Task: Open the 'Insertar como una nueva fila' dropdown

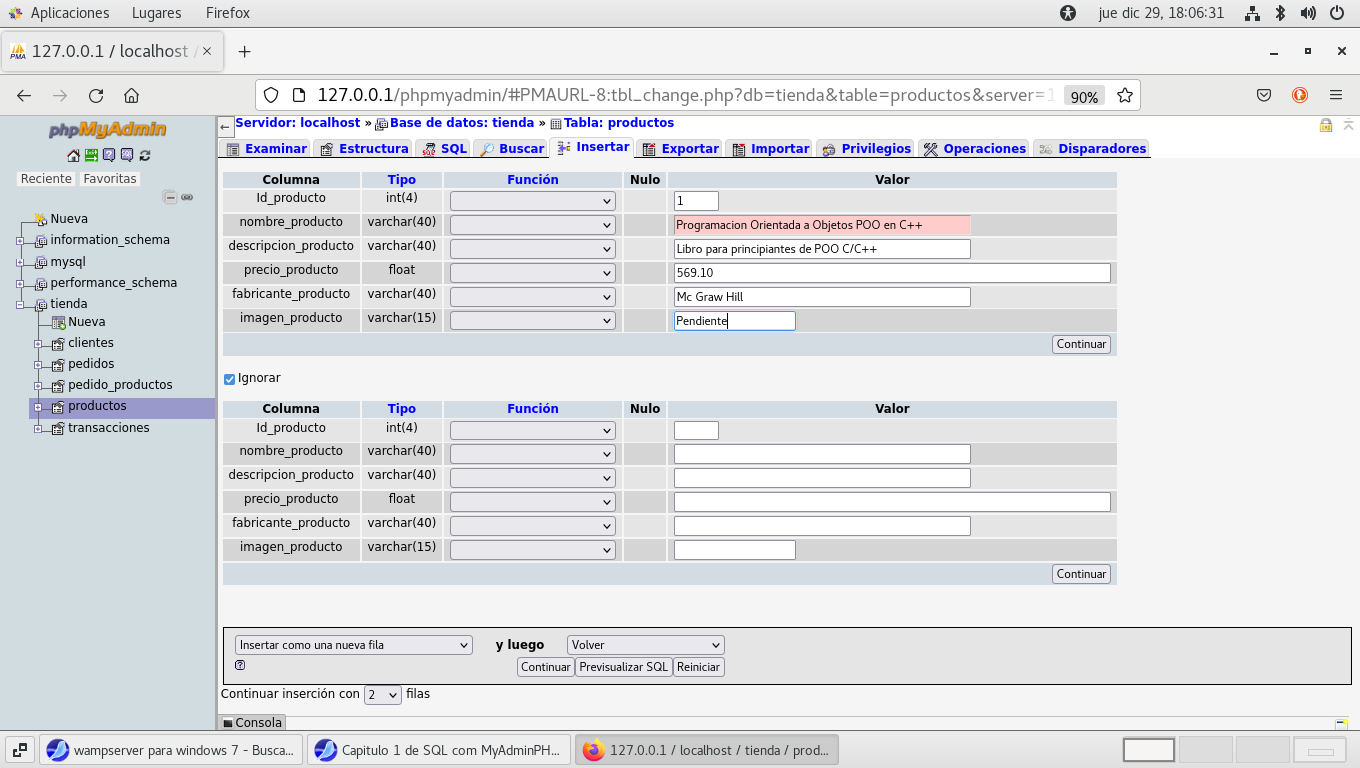Action: [x=353, y=645]
